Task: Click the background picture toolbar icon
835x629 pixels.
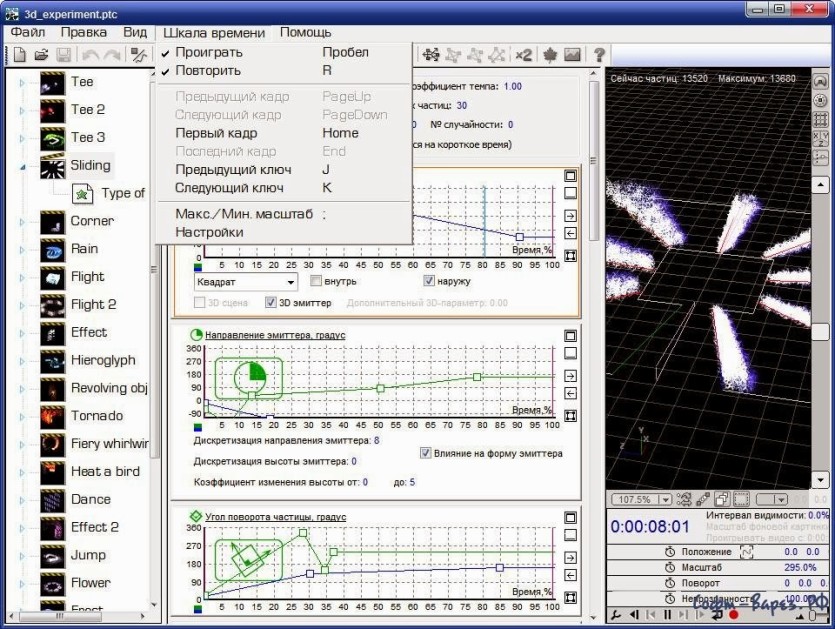Action: point(572,54)
